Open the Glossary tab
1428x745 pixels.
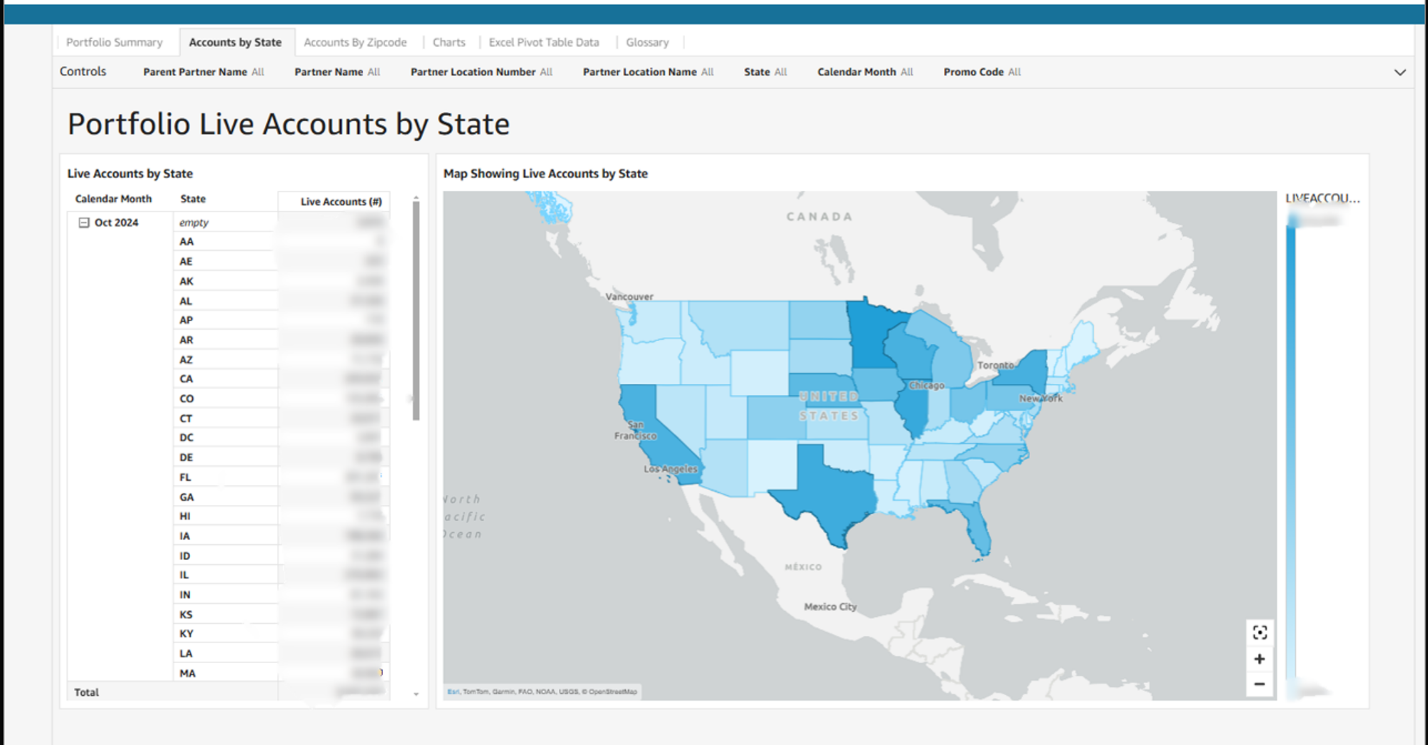(x=647, y=42)
